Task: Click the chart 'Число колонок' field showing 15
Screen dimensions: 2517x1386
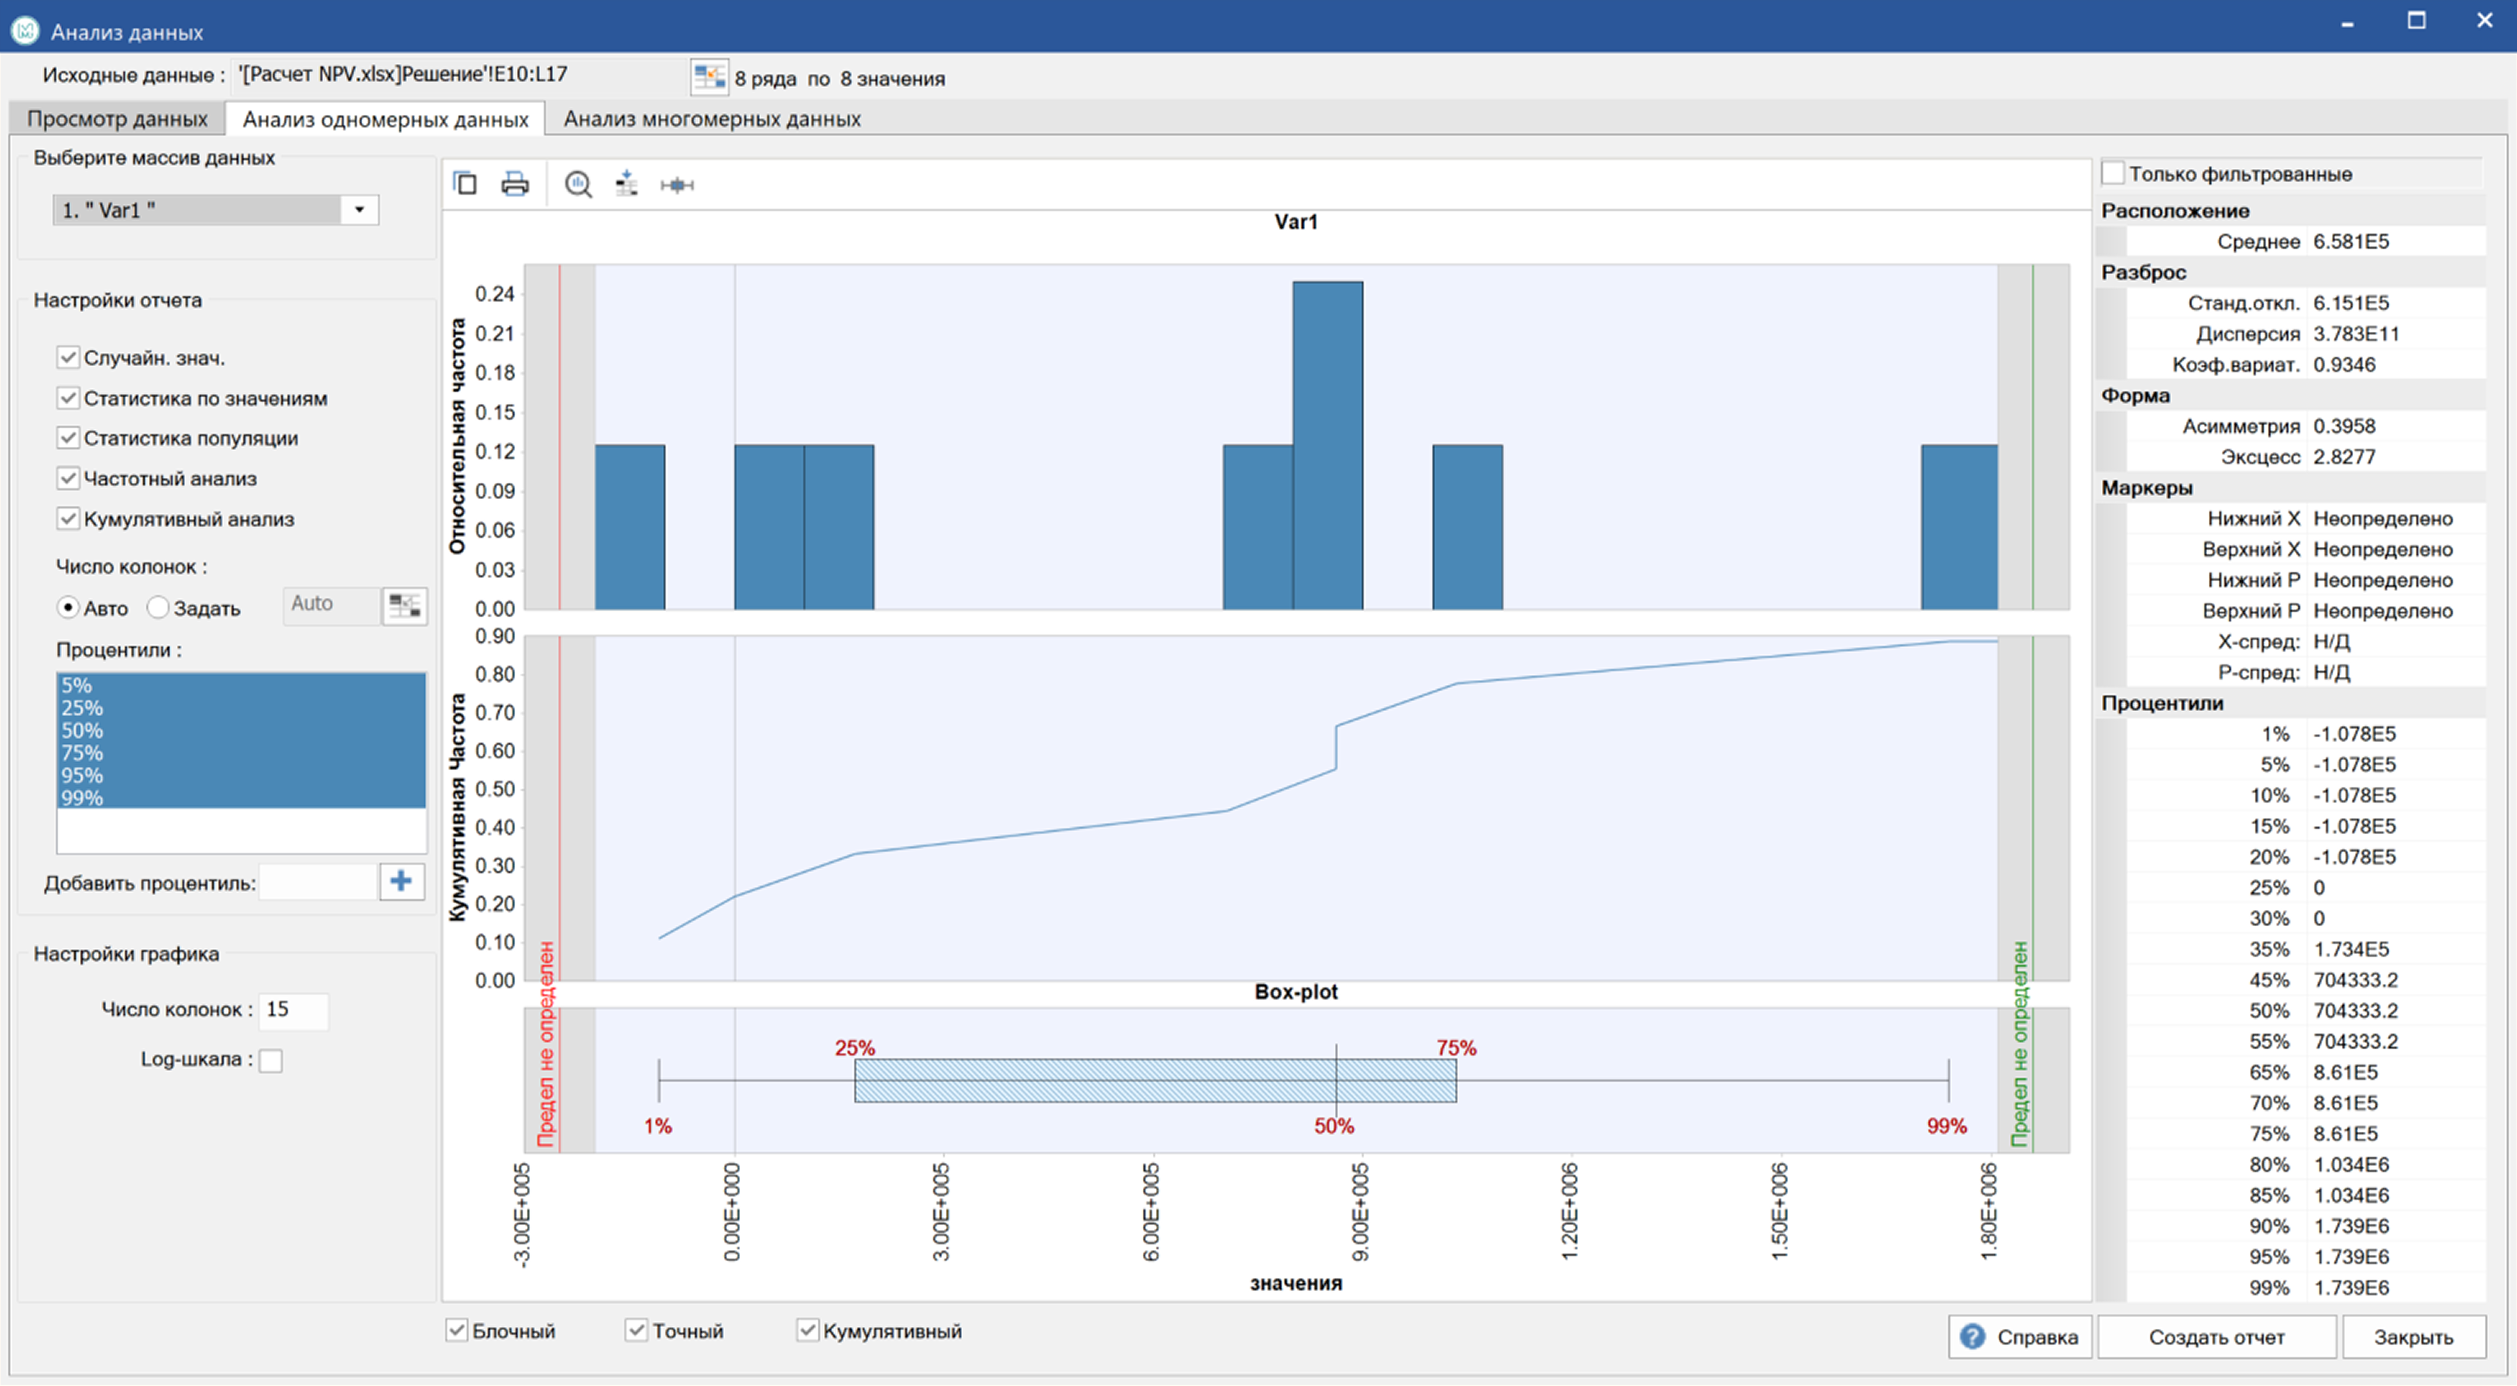Action: (292, 1010)
